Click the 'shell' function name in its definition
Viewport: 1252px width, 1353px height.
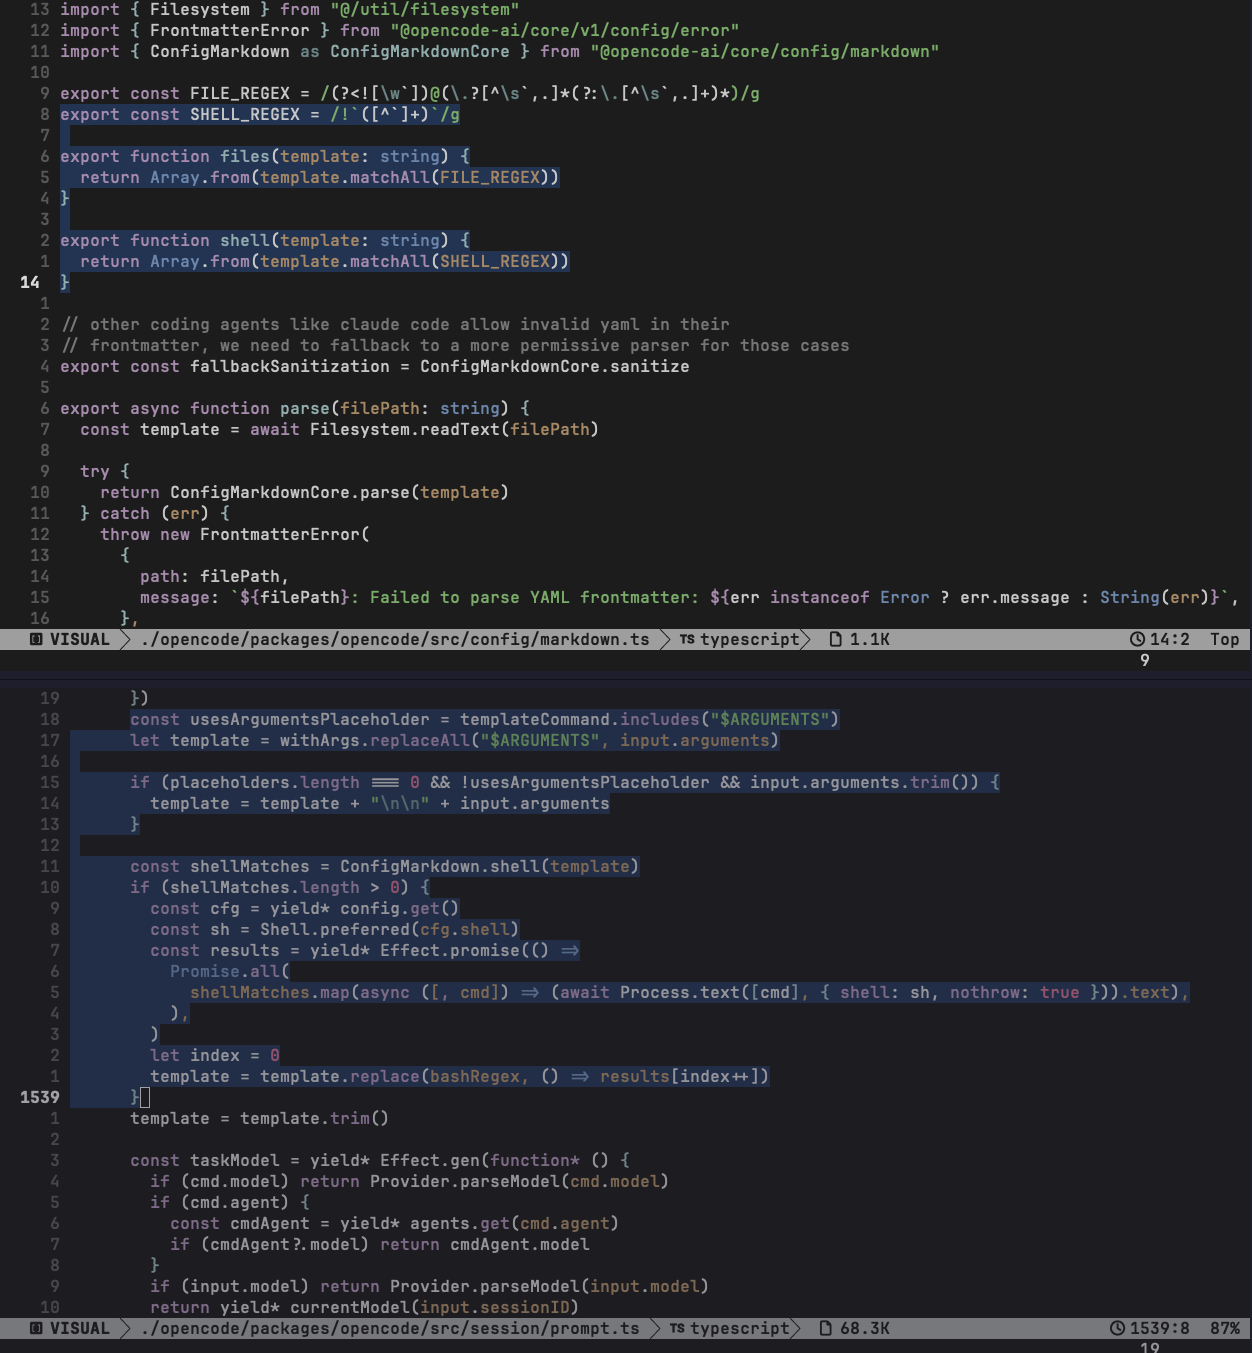click(x=245, y=240)
